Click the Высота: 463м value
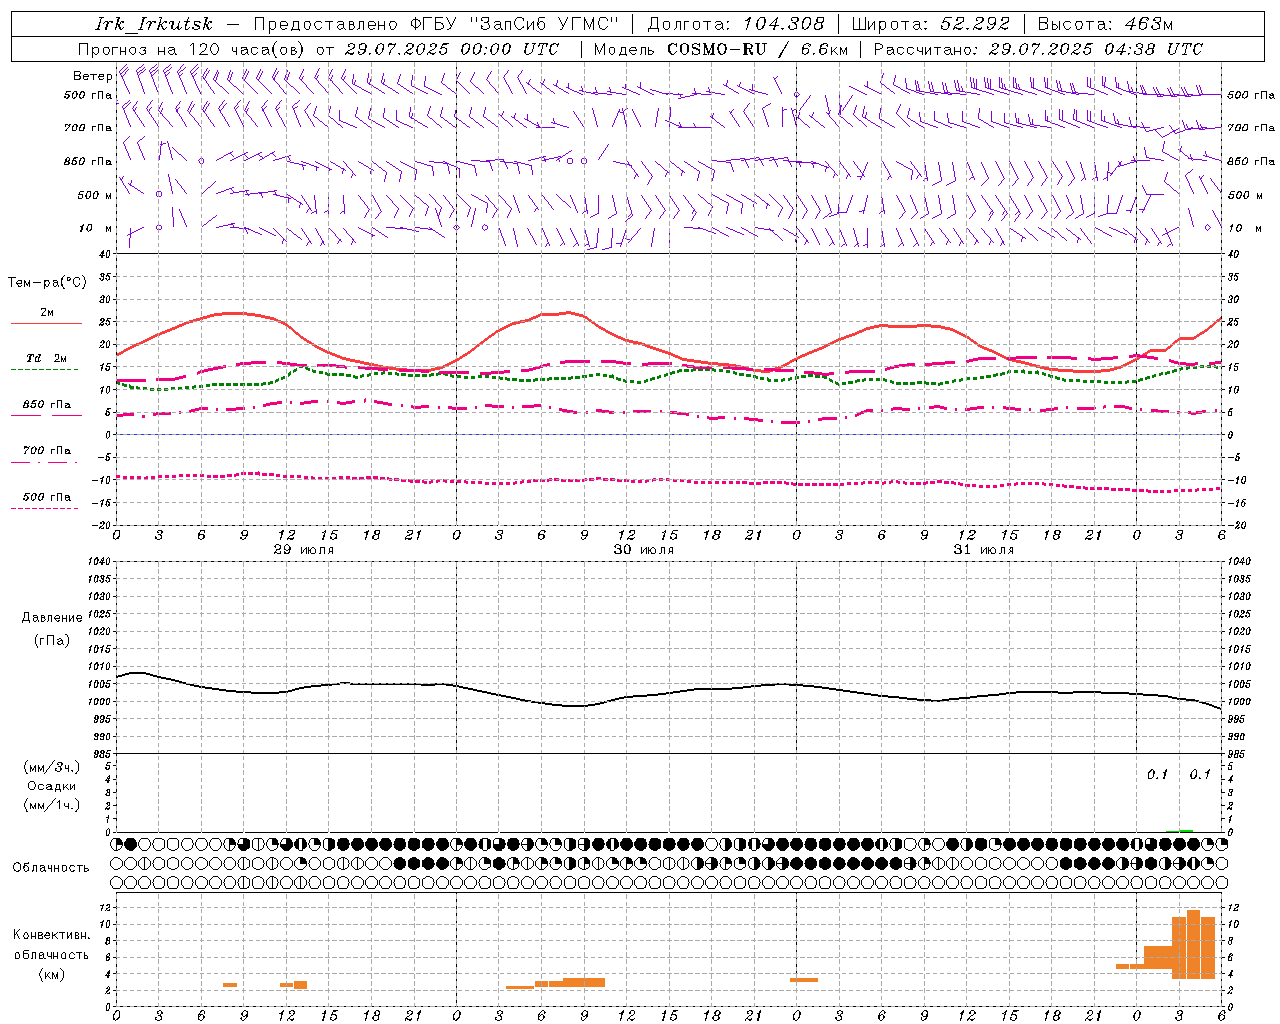 [1105, 24]
